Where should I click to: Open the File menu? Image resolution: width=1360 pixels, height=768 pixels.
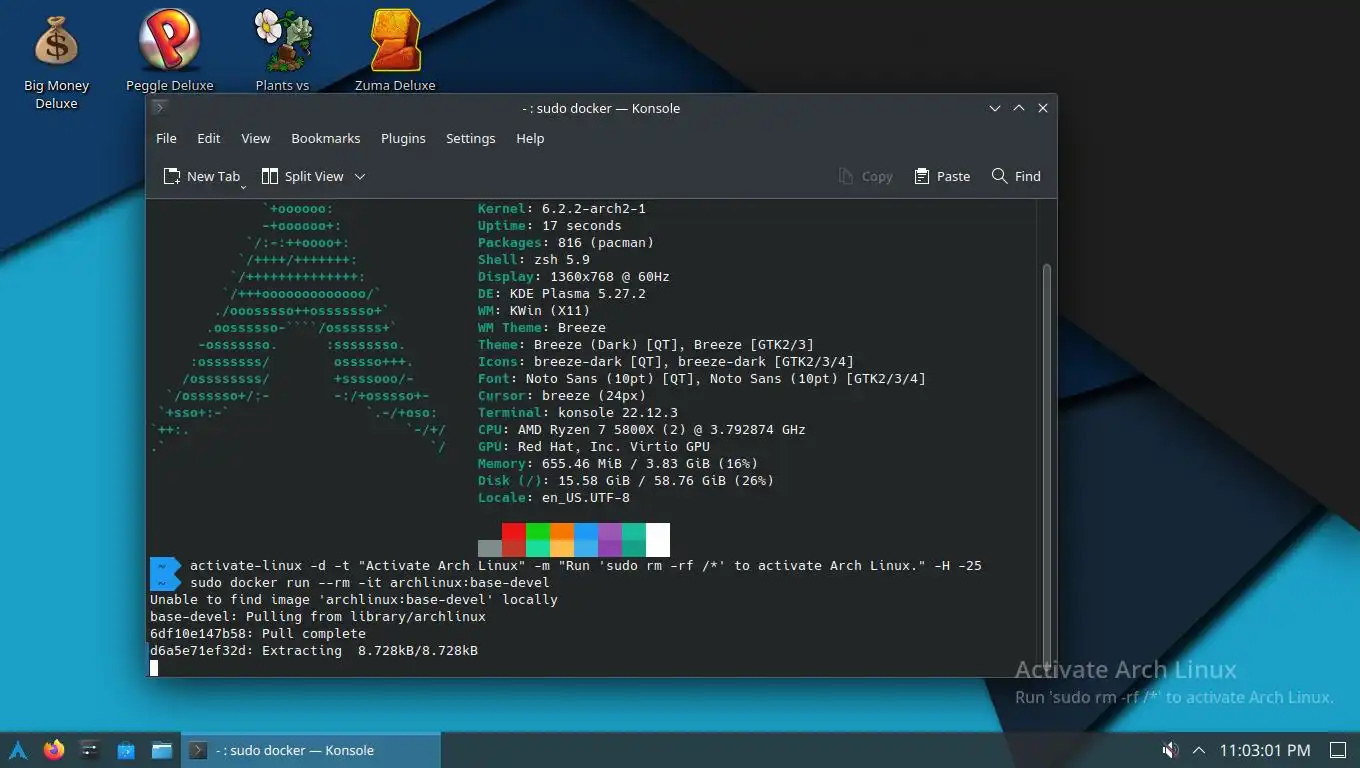coord(166,138)
